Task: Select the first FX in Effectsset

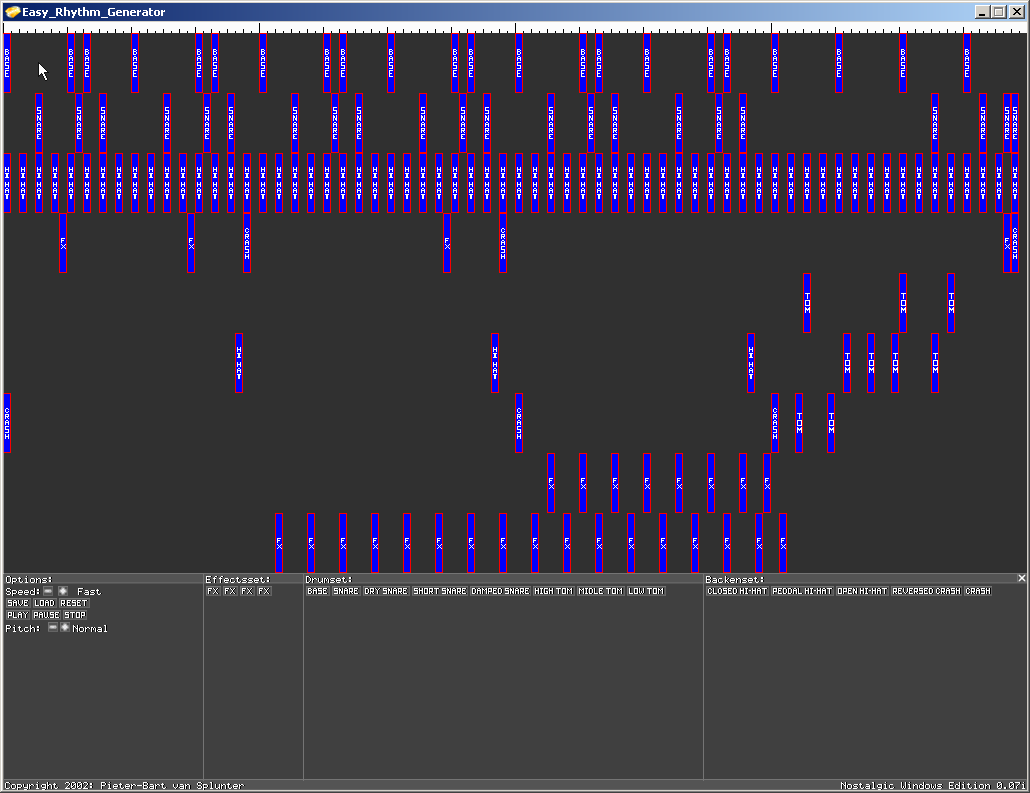Action: point(212,591)
